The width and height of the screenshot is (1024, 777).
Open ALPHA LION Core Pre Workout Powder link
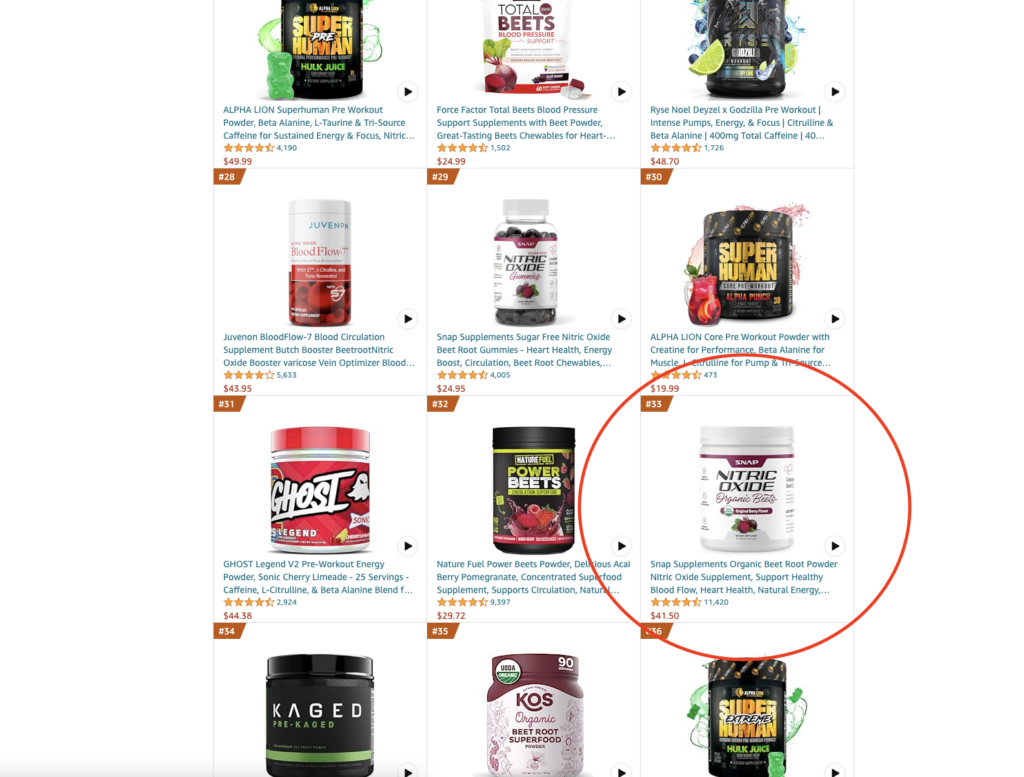pyautogui.click(x=741, y=350)
